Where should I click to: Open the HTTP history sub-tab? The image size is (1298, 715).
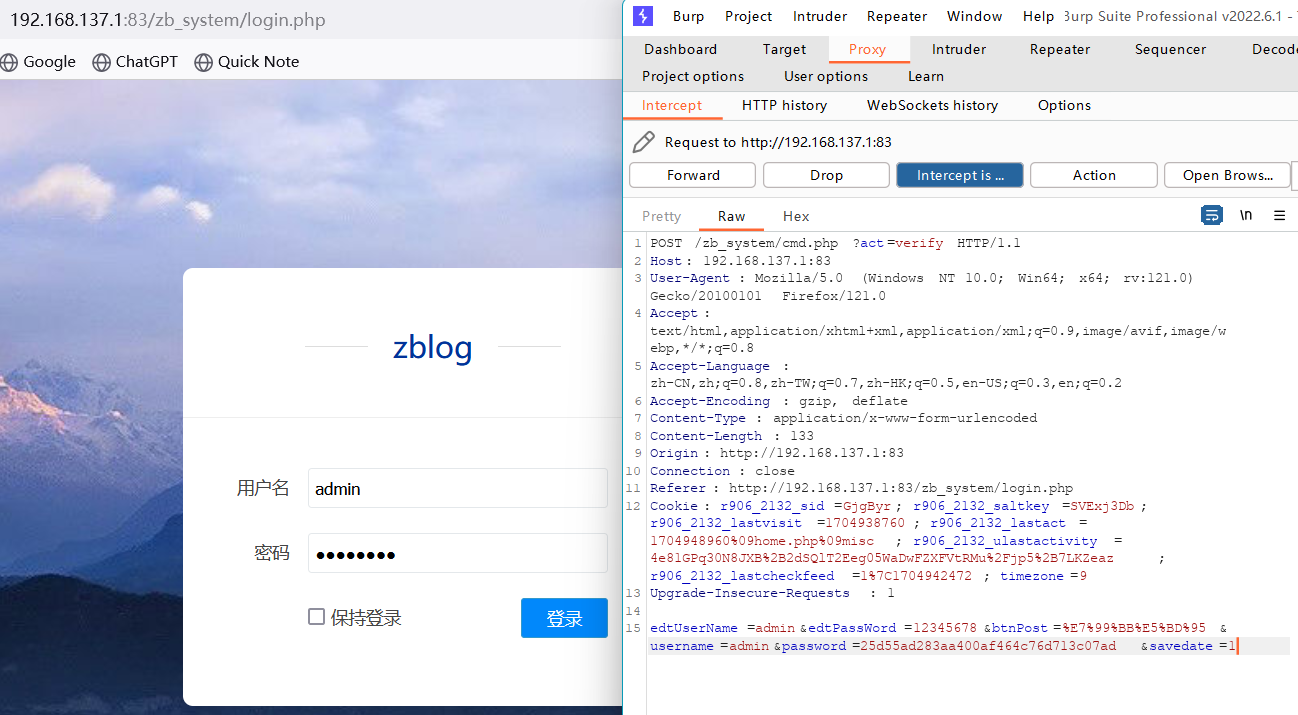(x=784, y=105)
